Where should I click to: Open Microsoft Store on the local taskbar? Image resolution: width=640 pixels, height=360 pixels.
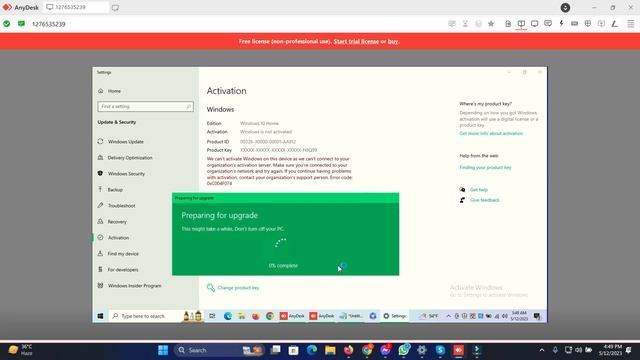click(293, 350)
